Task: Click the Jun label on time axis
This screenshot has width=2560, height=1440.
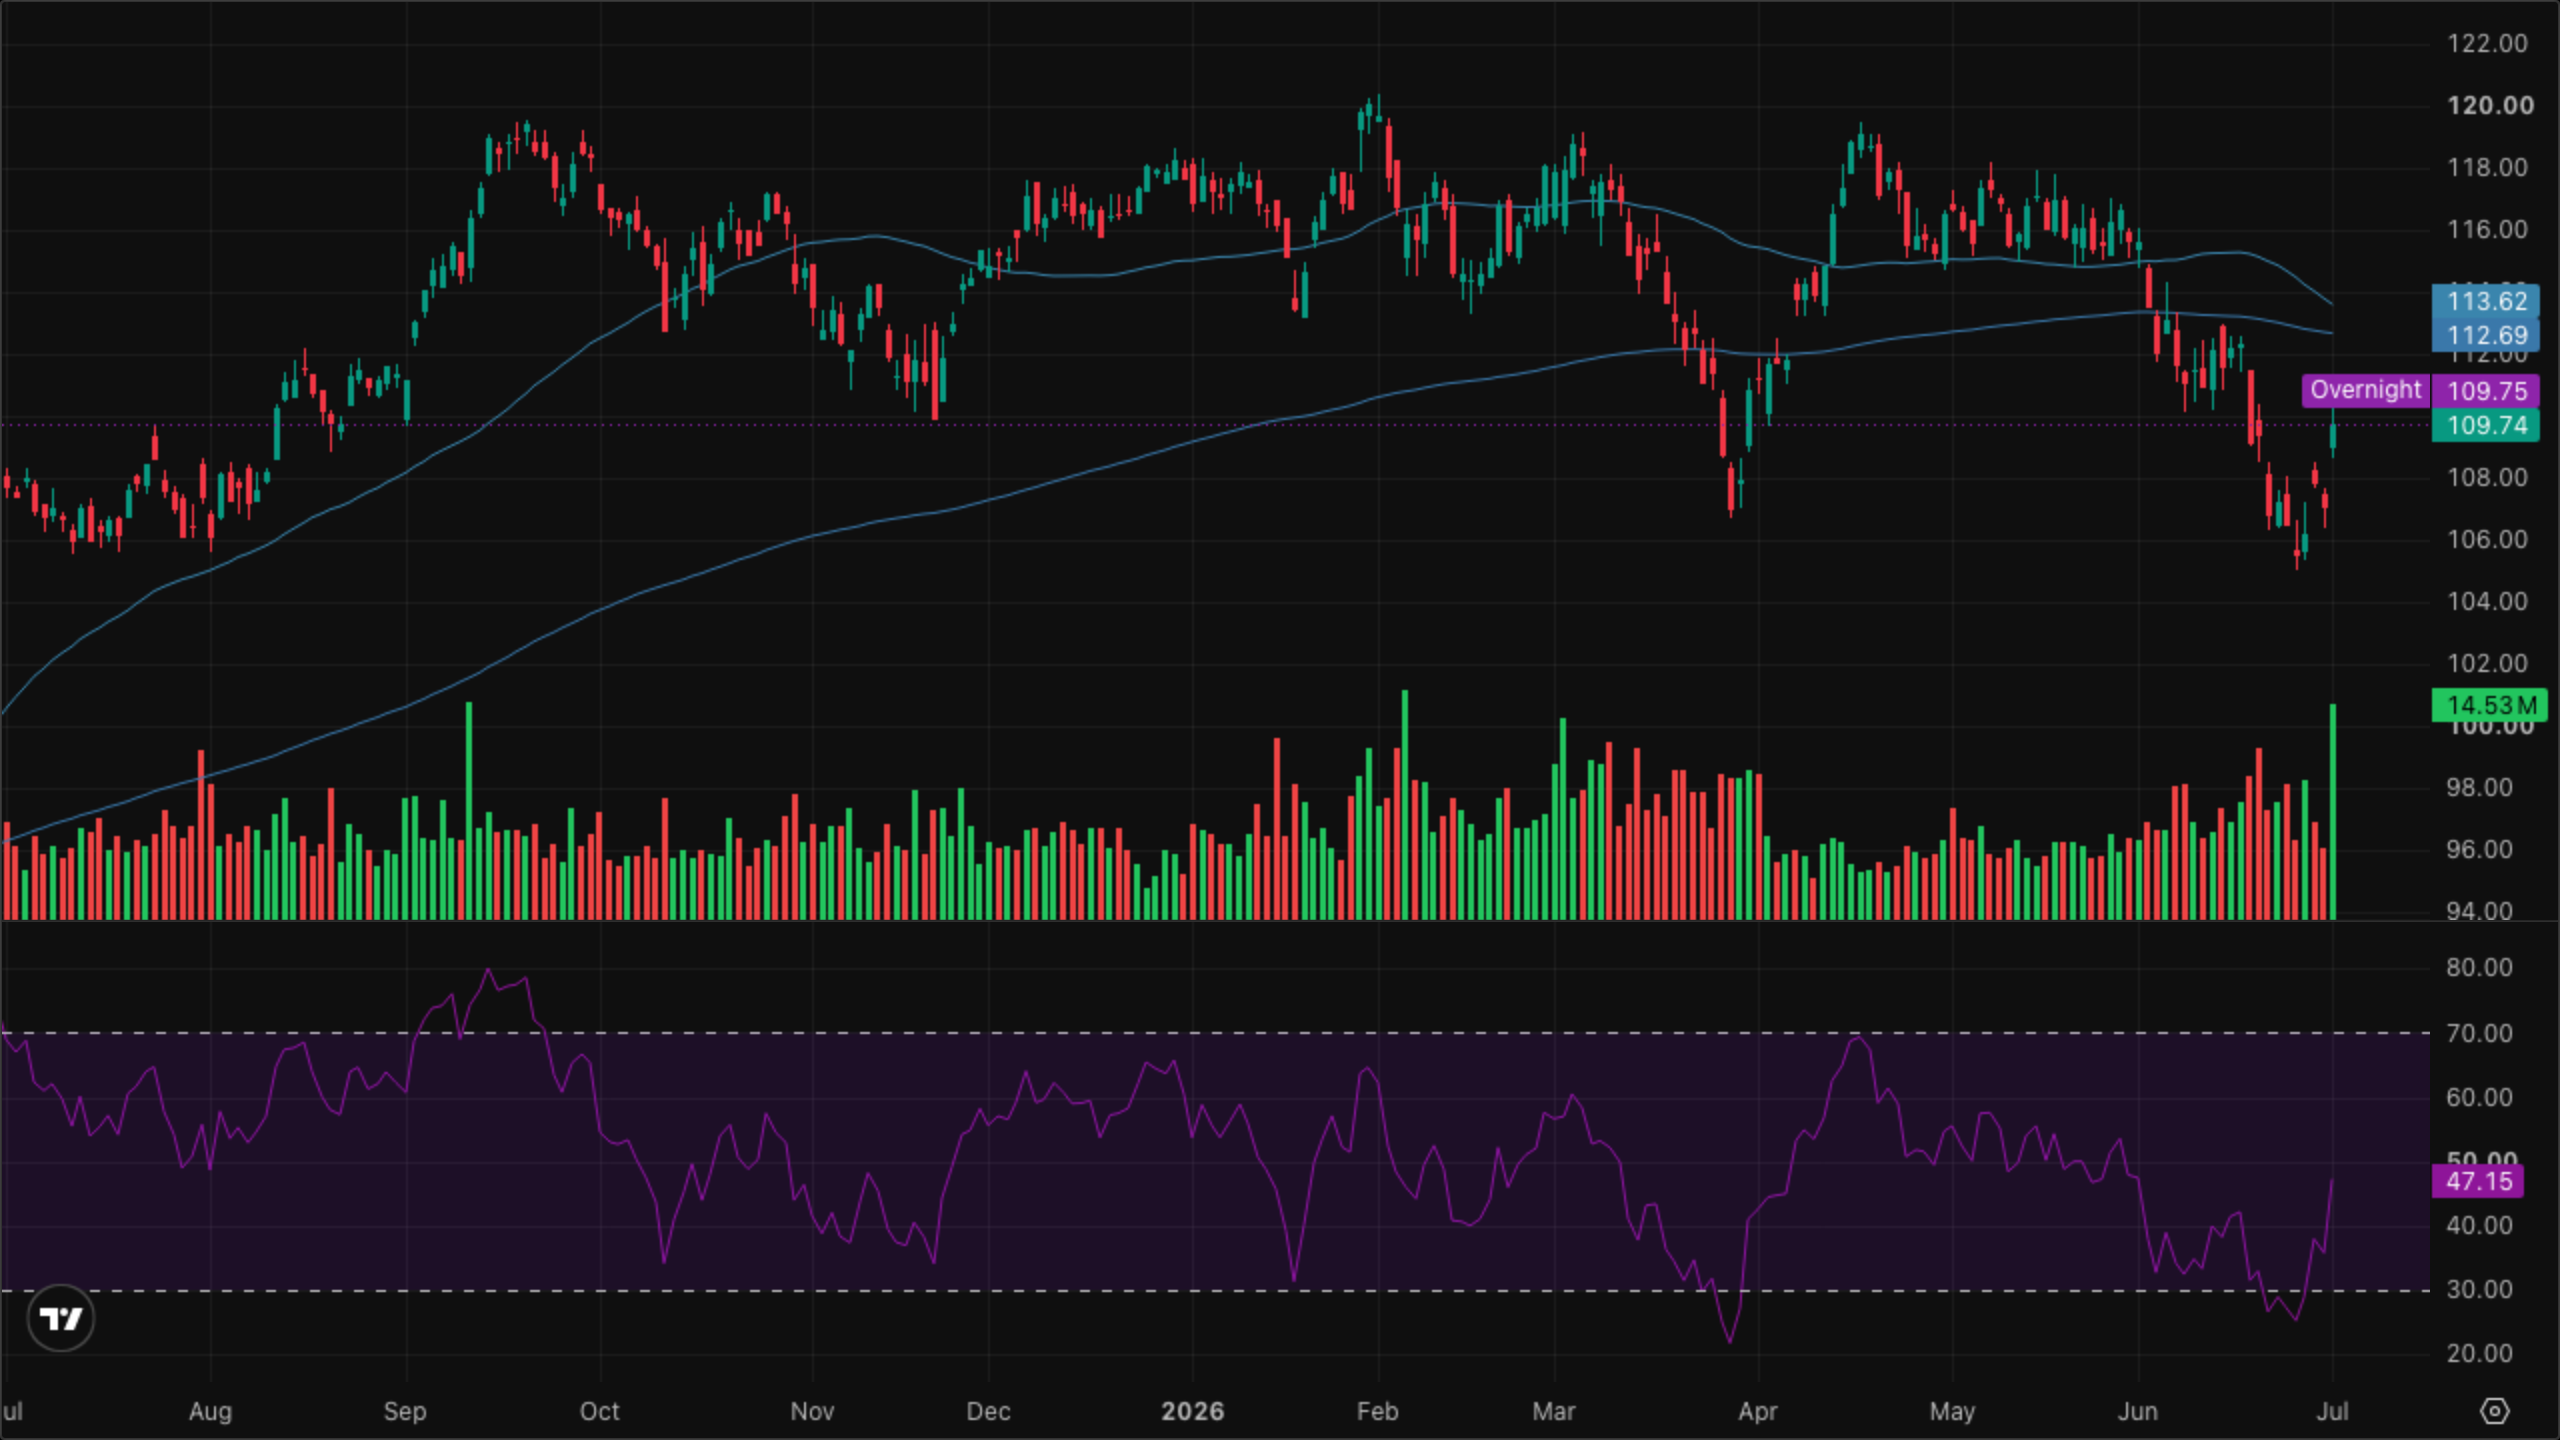Action: (x=2138, y=1411)
